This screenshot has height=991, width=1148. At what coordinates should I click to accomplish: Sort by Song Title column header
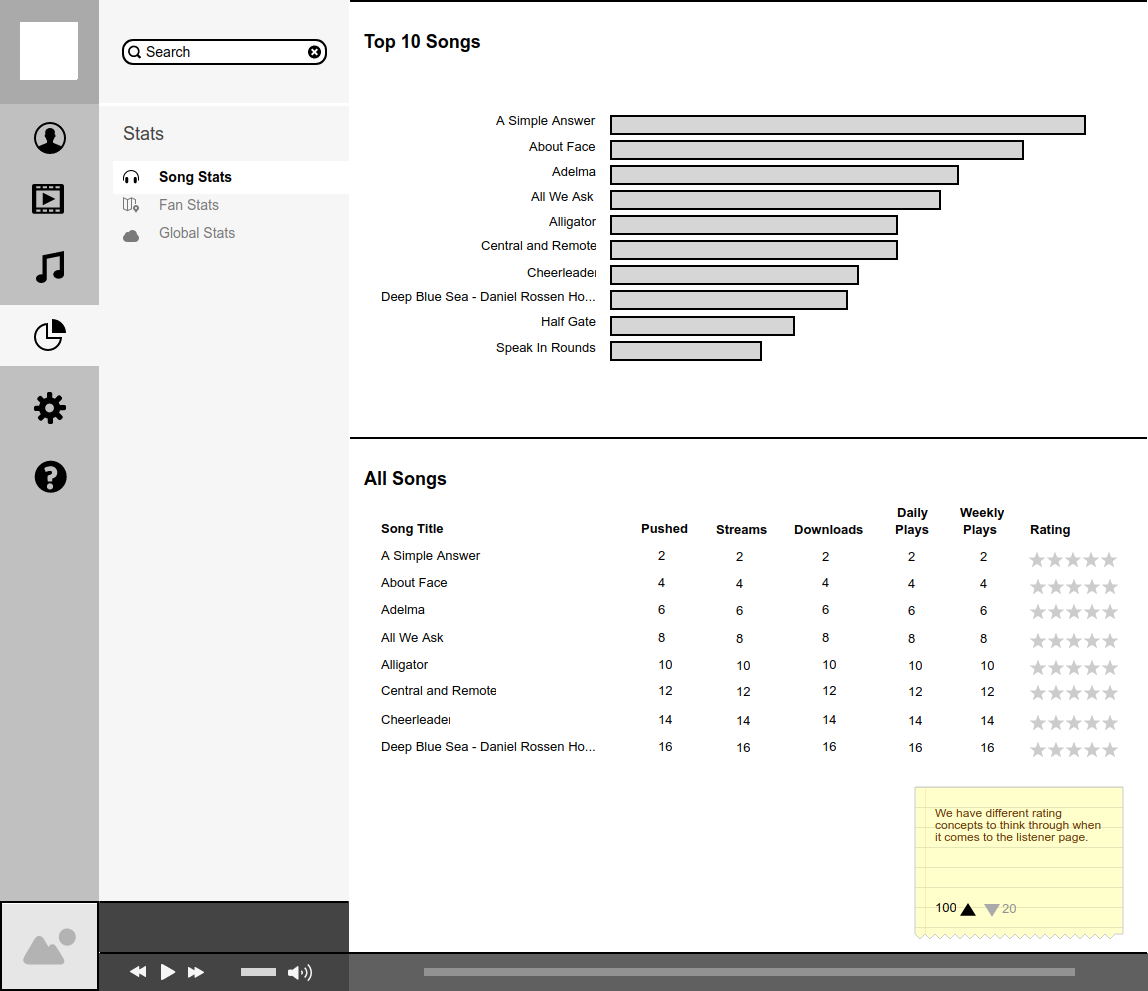(x=412, y=528)
